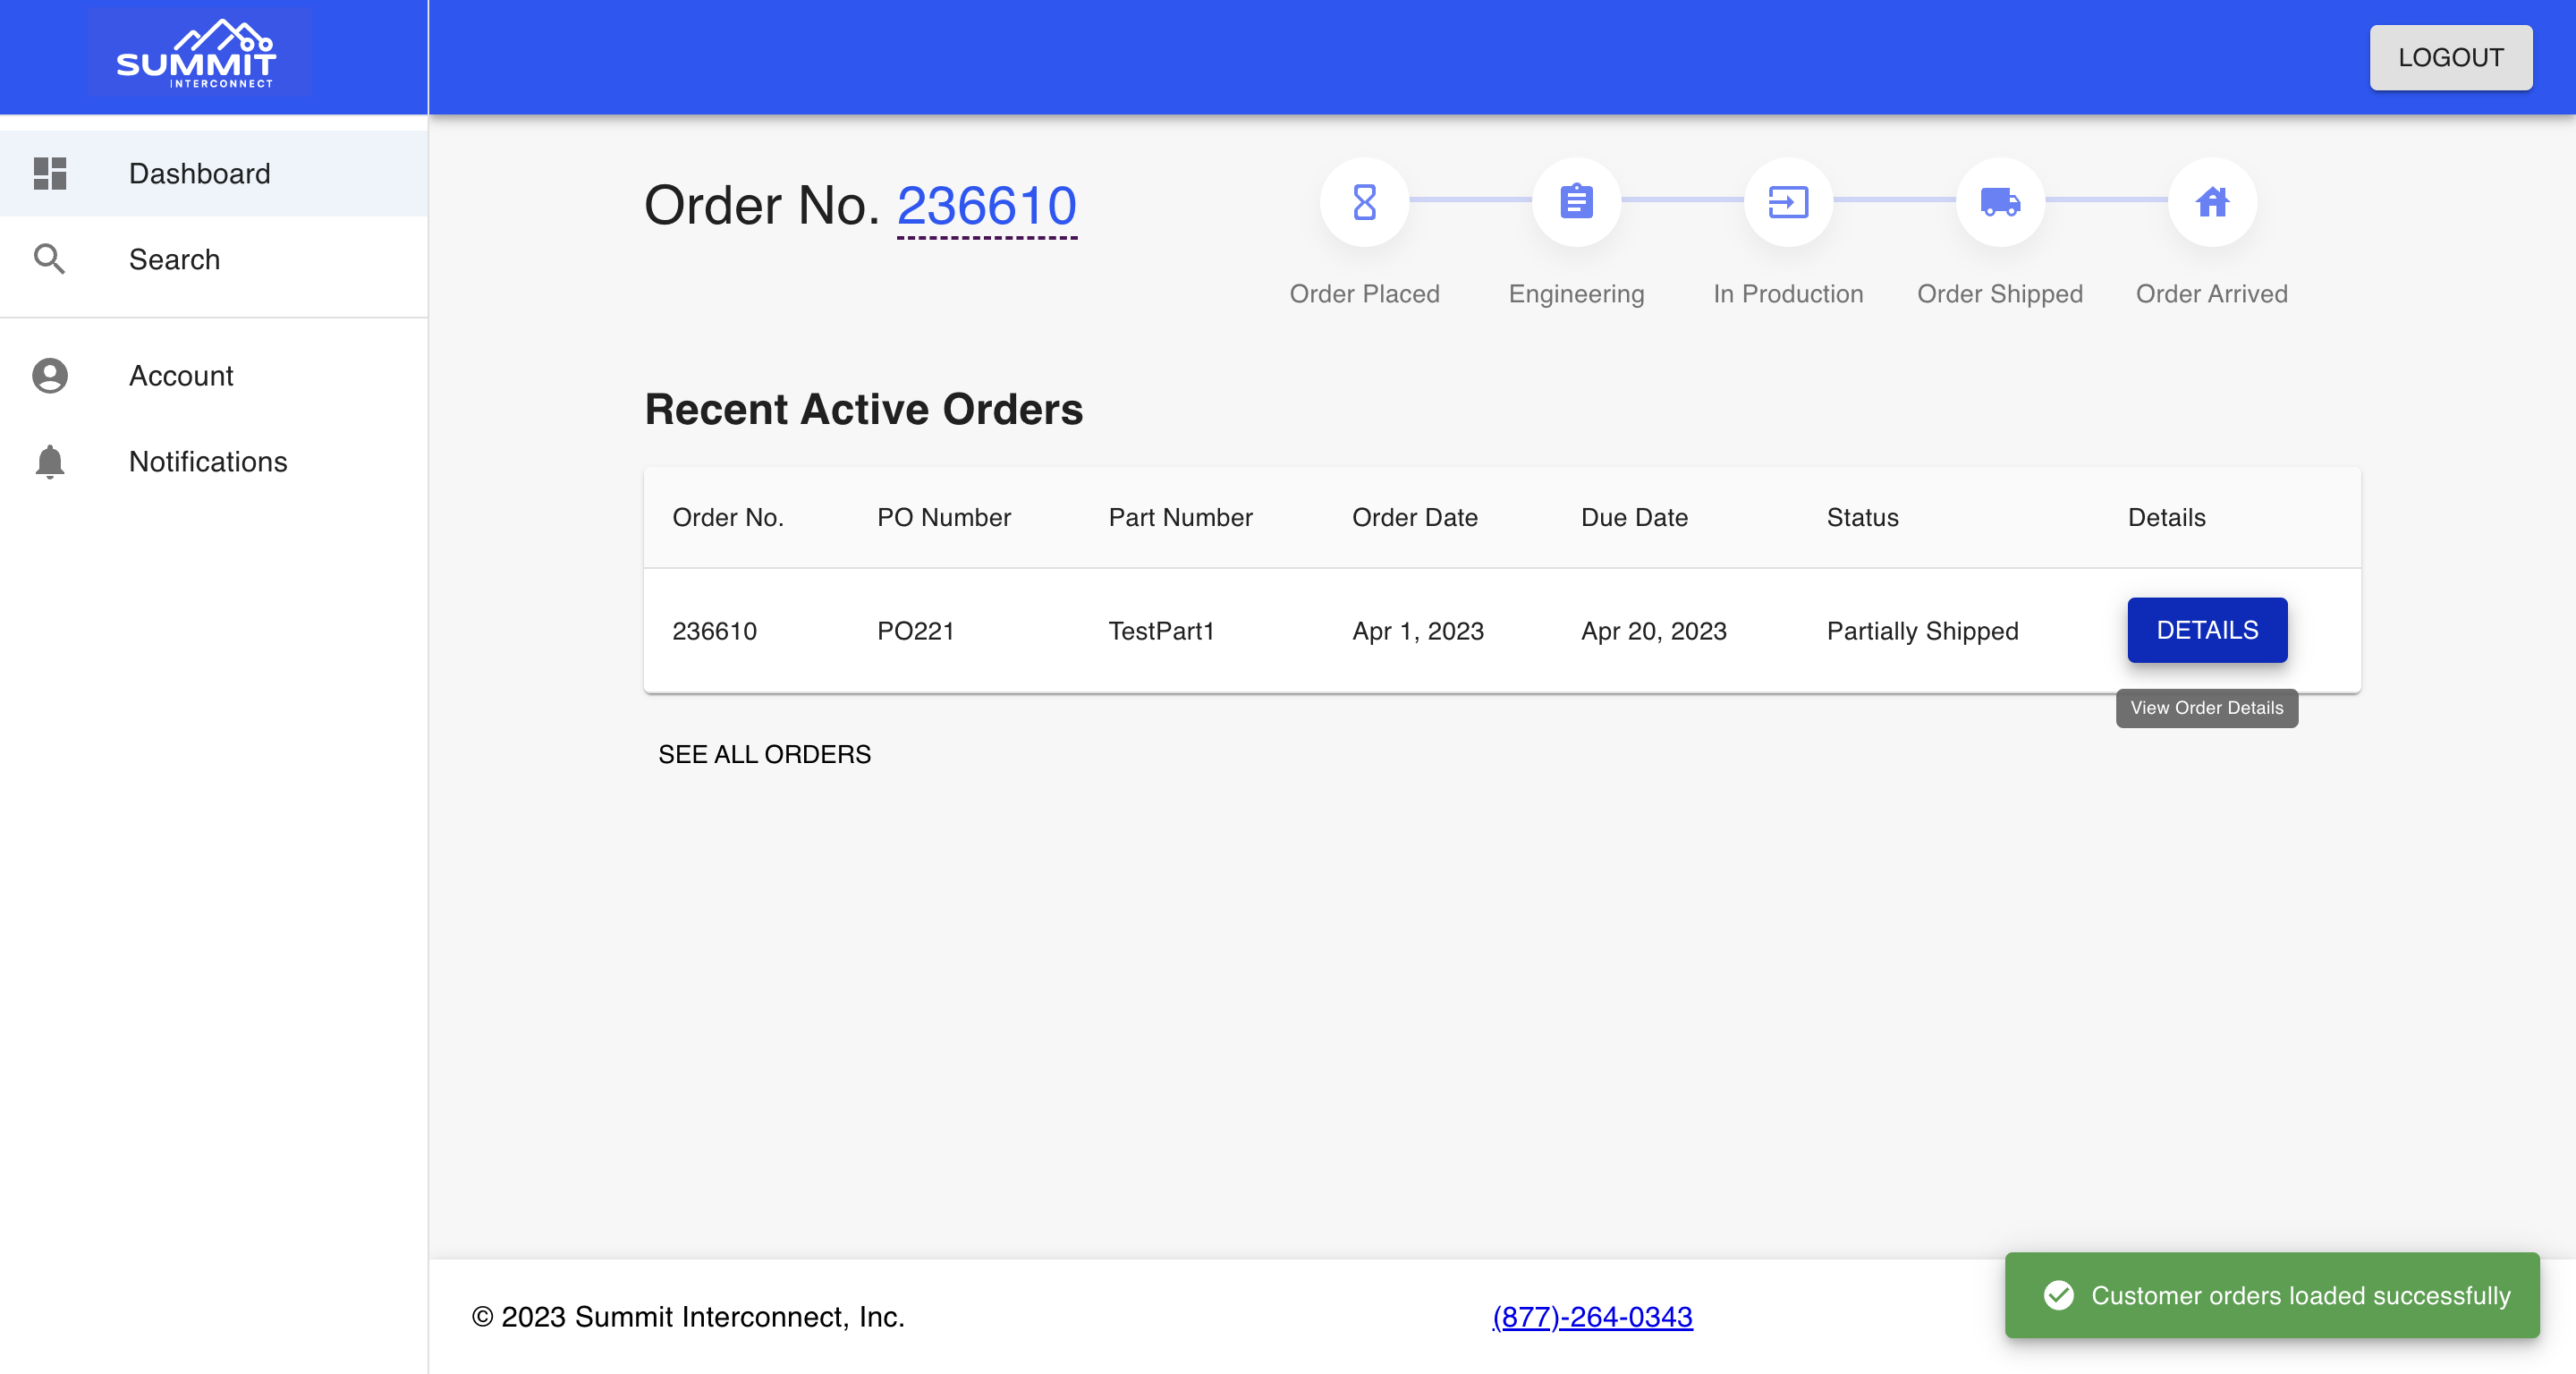Open DETAILS for order 236610
Image resolution: width=2576 pixels, height=1374 pixels.
(2207, 630)
